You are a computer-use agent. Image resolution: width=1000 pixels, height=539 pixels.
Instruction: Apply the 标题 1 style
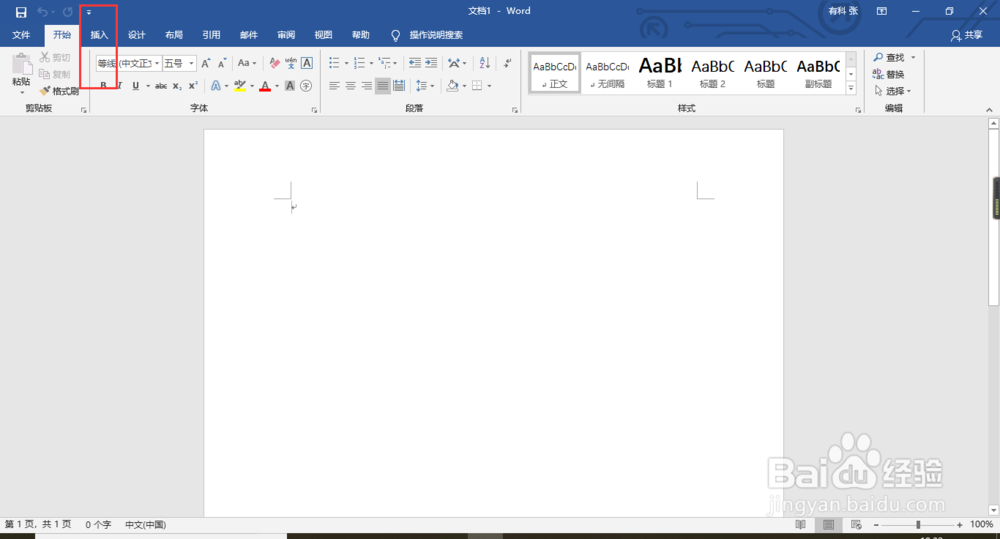coord(659,73)
